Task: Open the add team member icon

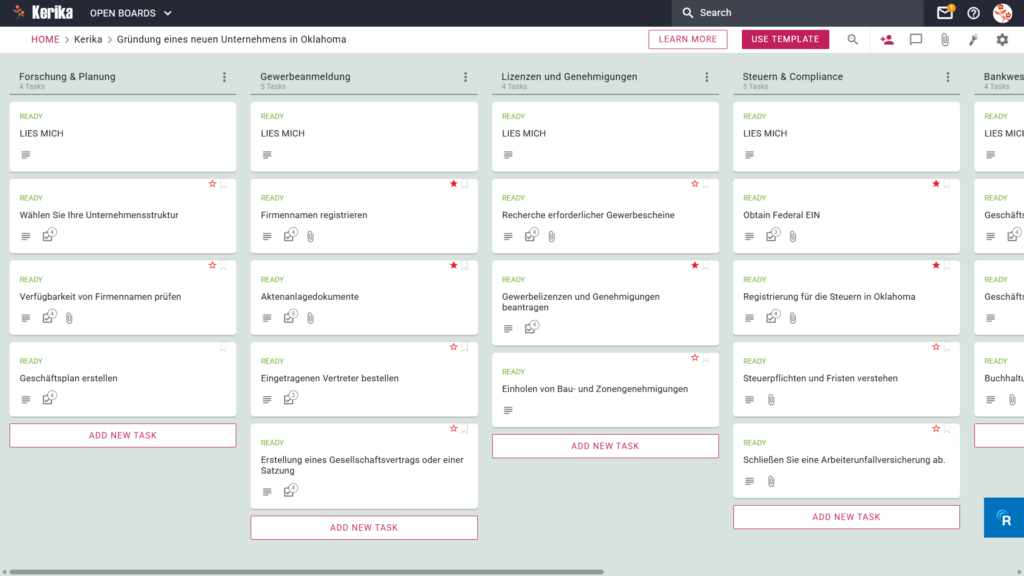Action: [x=887, y=40]
